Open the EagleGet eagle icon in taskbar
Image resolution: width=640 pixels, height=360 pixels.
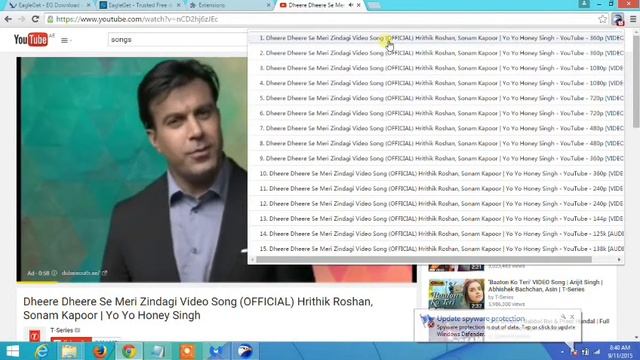pos(245,351)
